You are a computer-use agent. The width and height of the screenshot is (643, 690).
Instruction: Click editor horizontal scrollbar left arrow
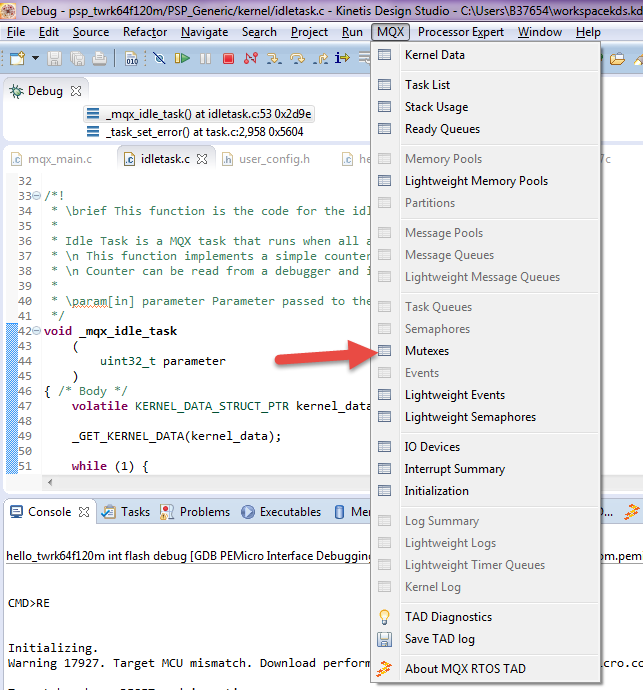pyautogui.click(x=50, y=482)
